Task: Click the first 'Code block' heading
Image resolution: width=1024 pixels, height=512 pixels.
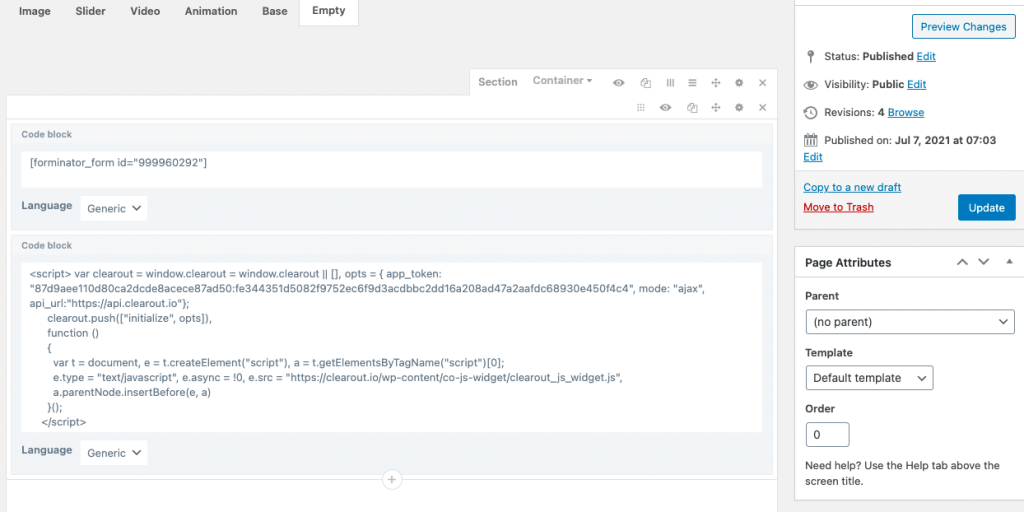Action: tap(46, 134)
